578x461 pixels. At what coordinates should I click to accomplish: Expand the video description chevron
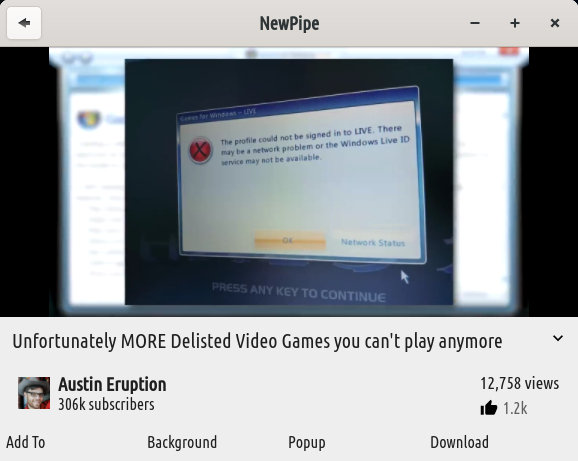tap(558, 338)
